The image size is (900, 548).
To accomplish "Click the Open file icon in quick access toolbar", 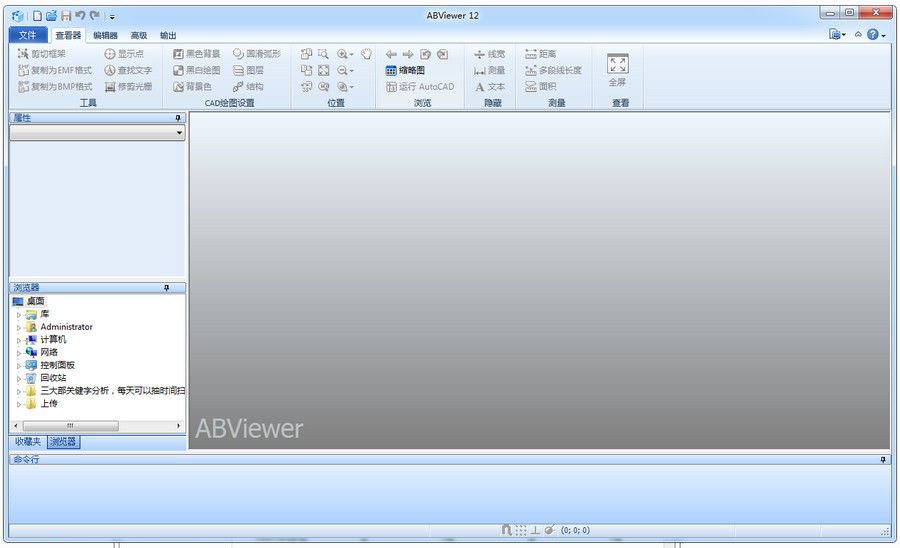I will [52, 16].
